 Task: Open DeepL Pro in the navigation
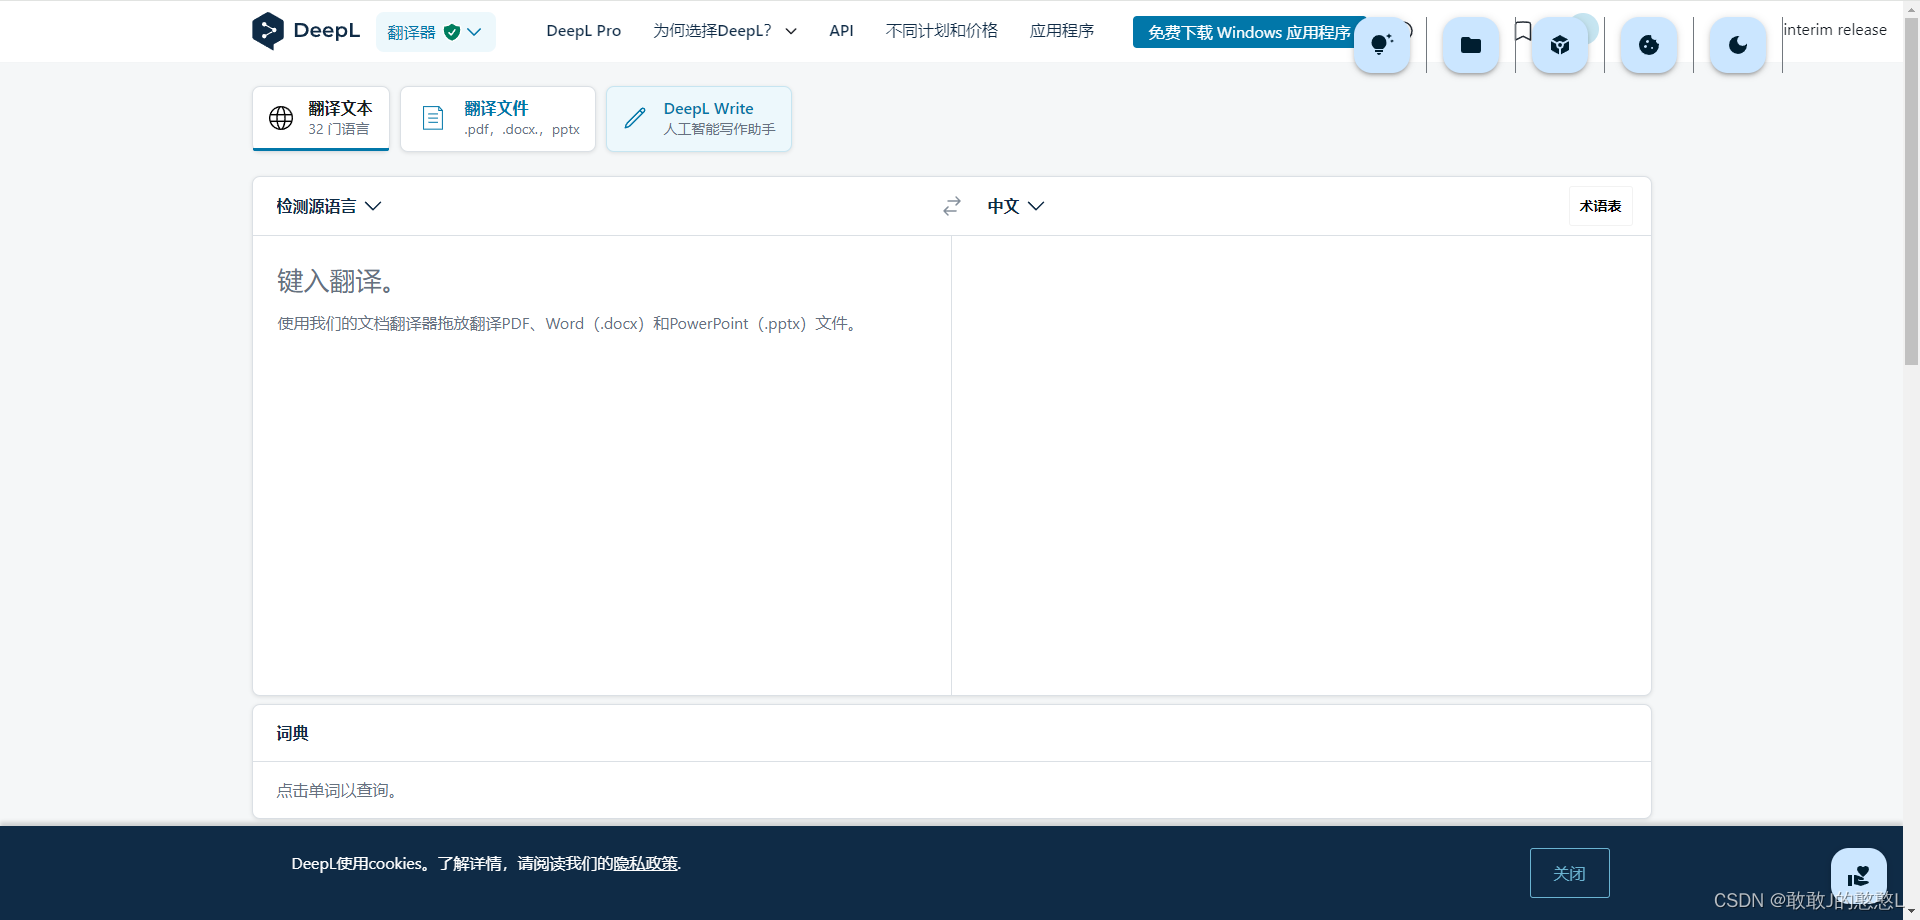584,31
